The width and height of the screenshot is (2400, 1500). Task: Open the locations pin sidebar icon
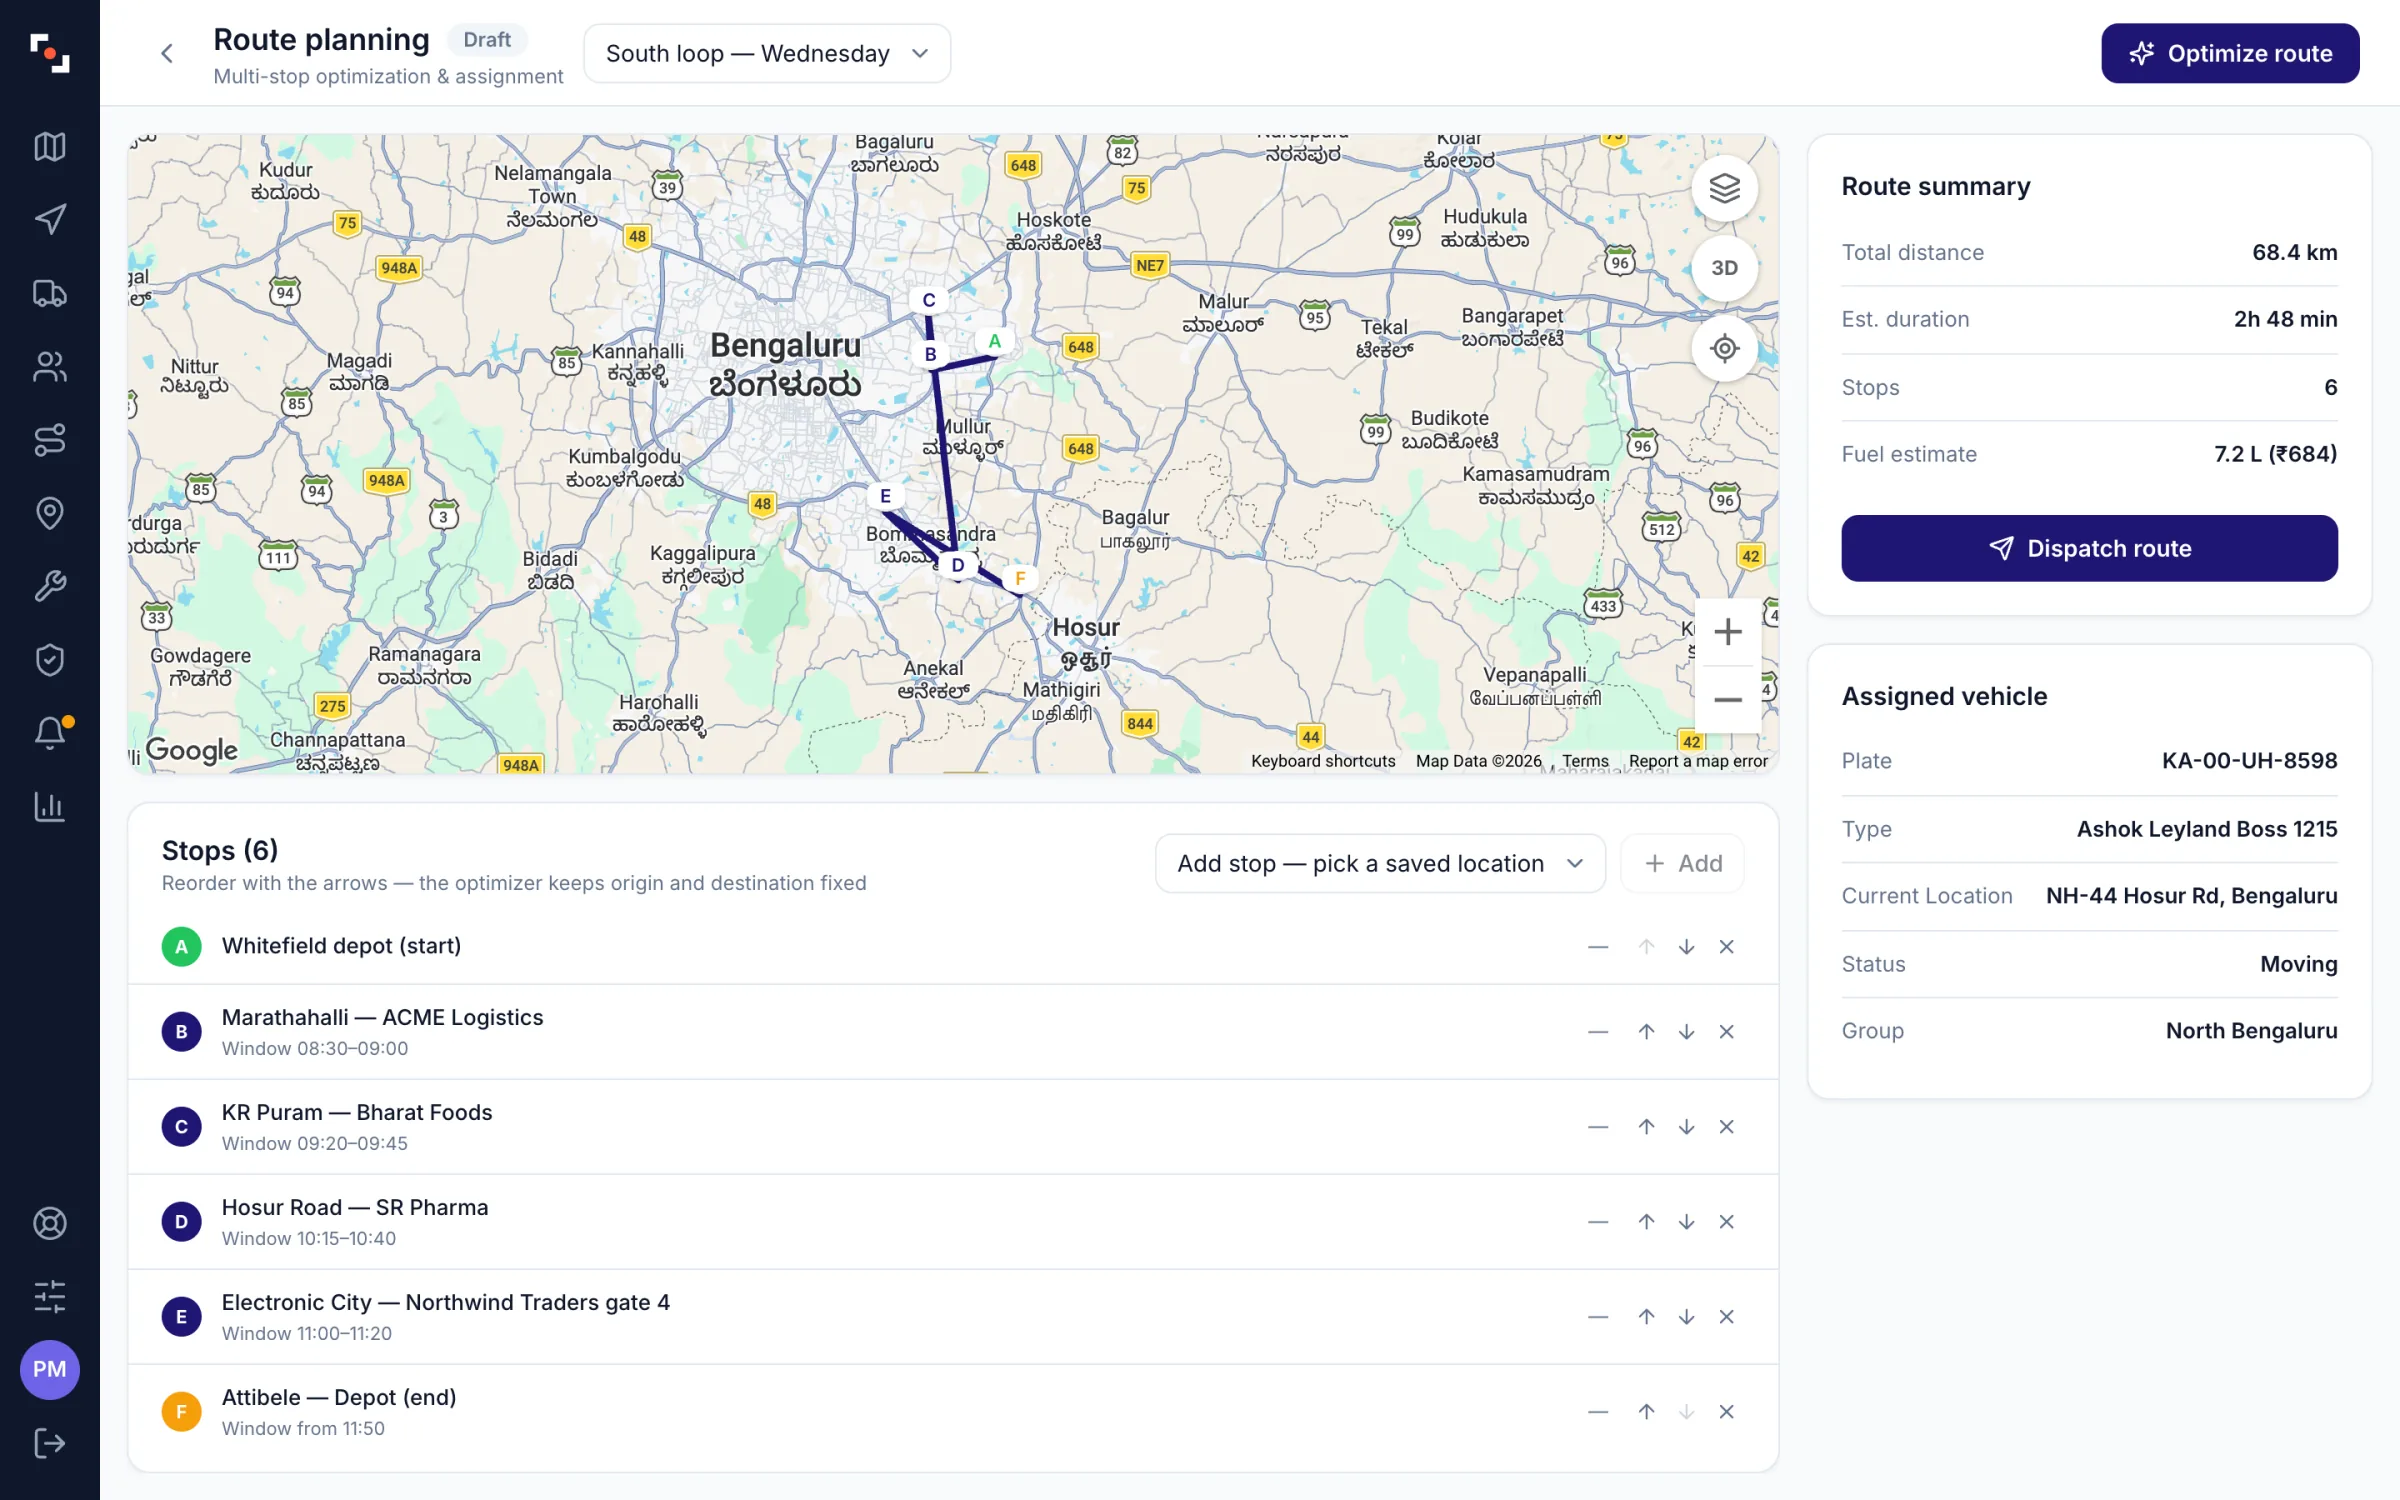click(49, 513)
